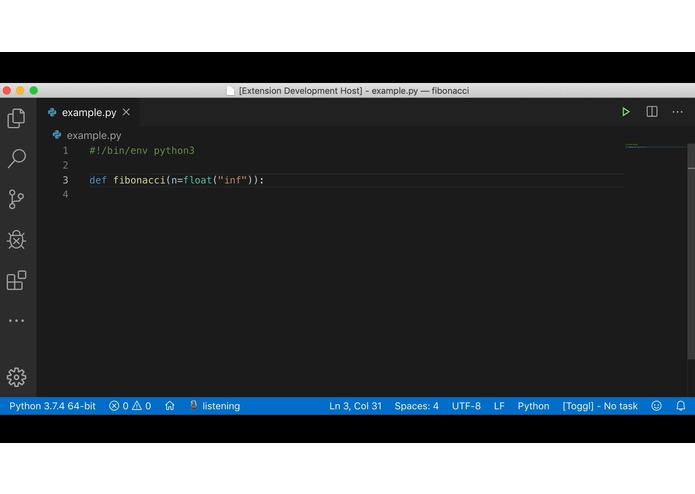Click the green full-screen window button
This screenshot has width=695, height=494.
coord(34,90)
